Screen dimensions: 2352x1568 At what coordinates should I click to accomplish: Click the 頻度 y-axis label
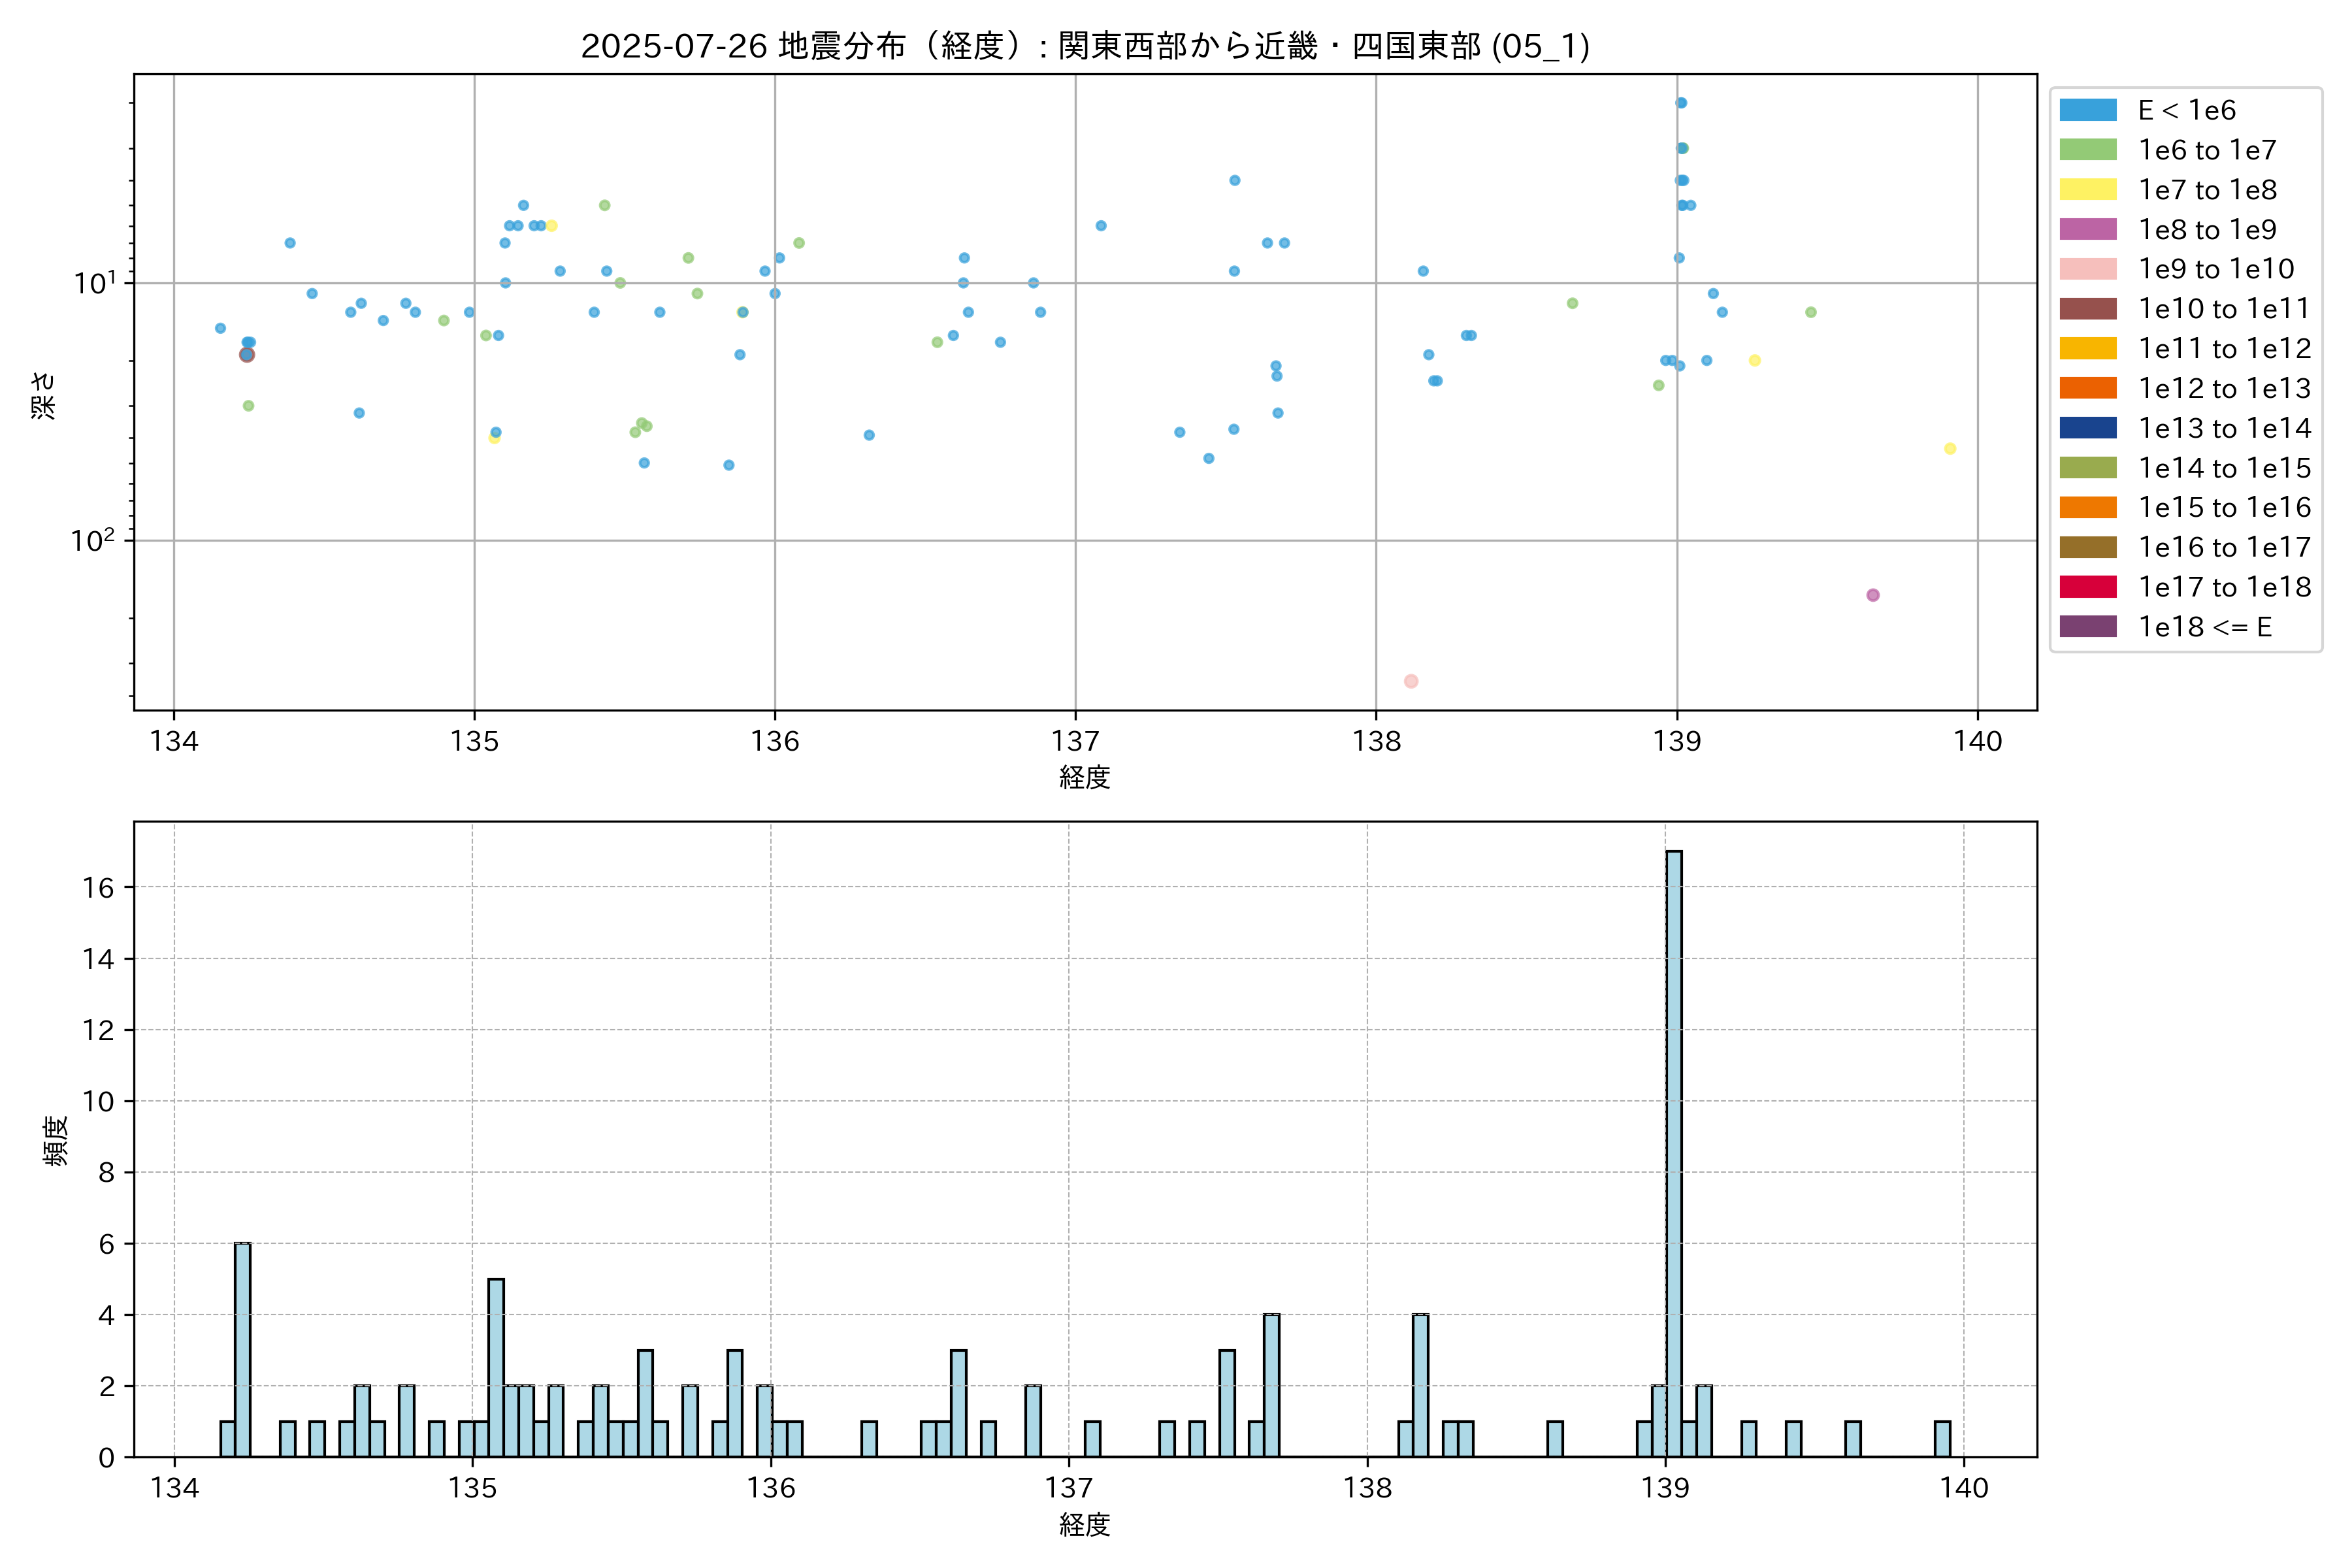tap(56, 1140)
